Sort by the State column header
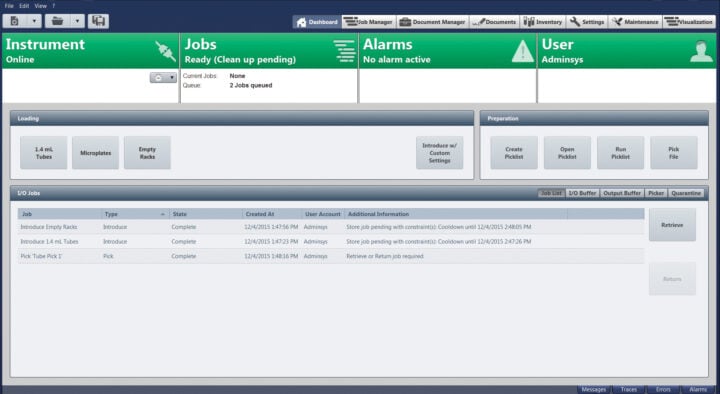Screen dimensions: 720x394 point(206,214)
